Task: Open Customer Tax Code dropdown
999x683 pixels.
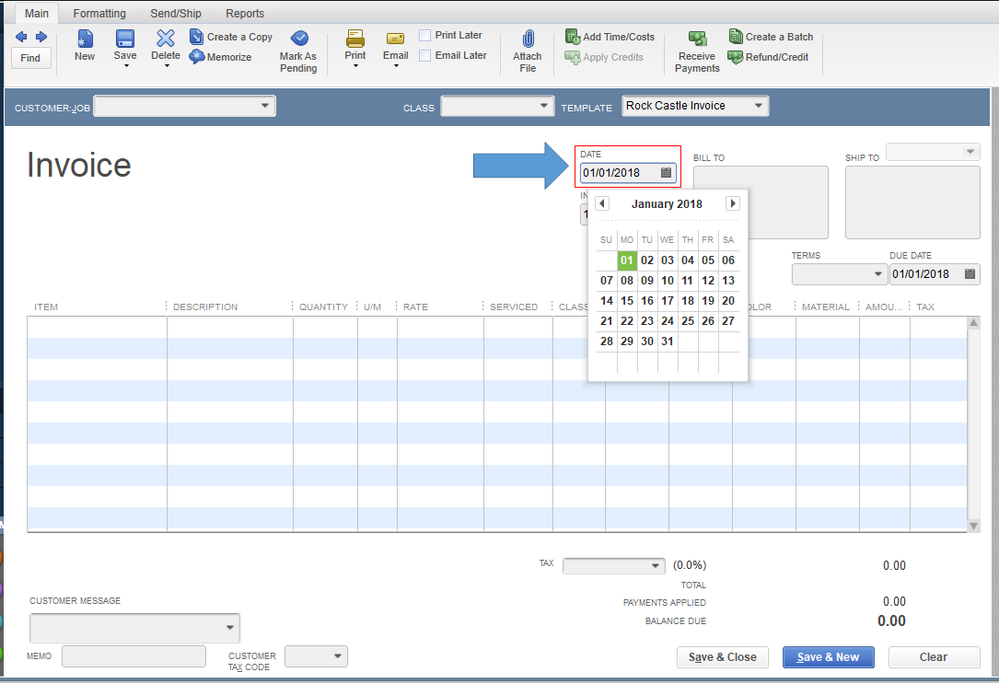Action: (x=338, y=656)
